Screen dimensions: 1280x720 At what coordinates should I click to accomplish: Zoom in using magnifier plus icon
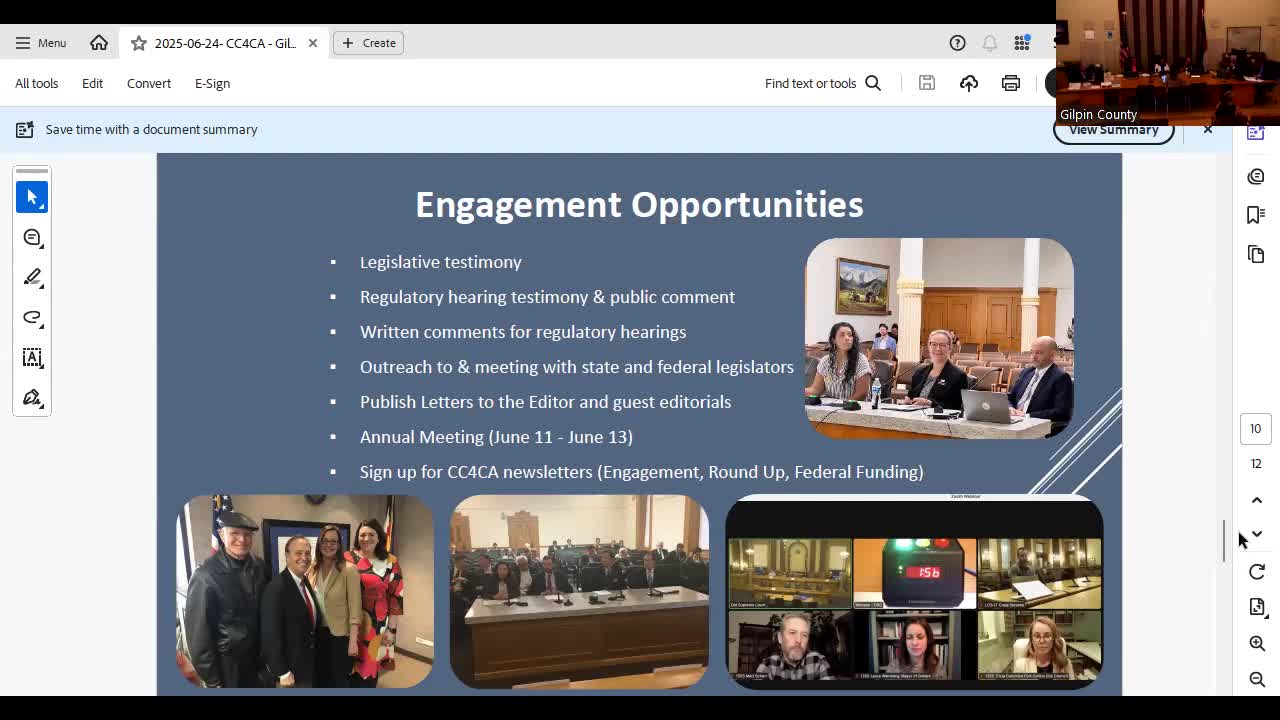[1257, 643]
